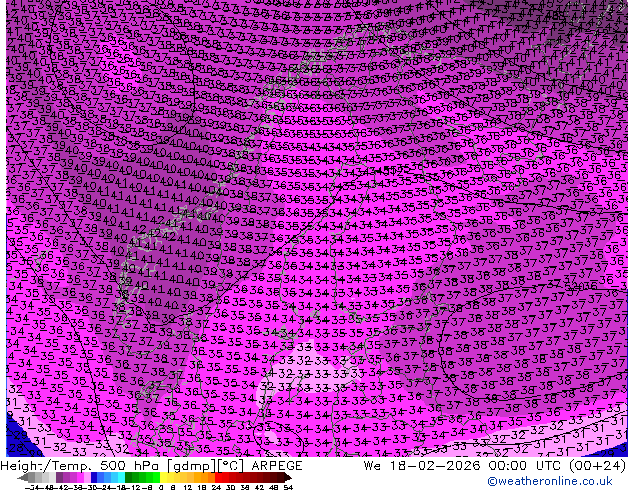Click the gray left arrow end of legend
Screen dimensions: 634x490
pos(22,477)
